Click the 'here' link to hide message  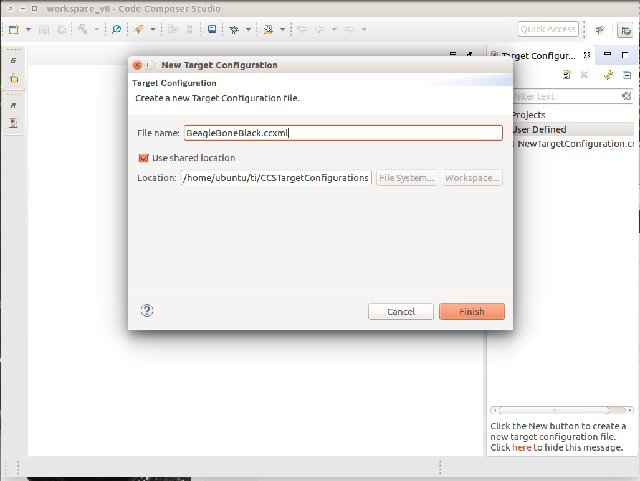click(x=522, y=448)
